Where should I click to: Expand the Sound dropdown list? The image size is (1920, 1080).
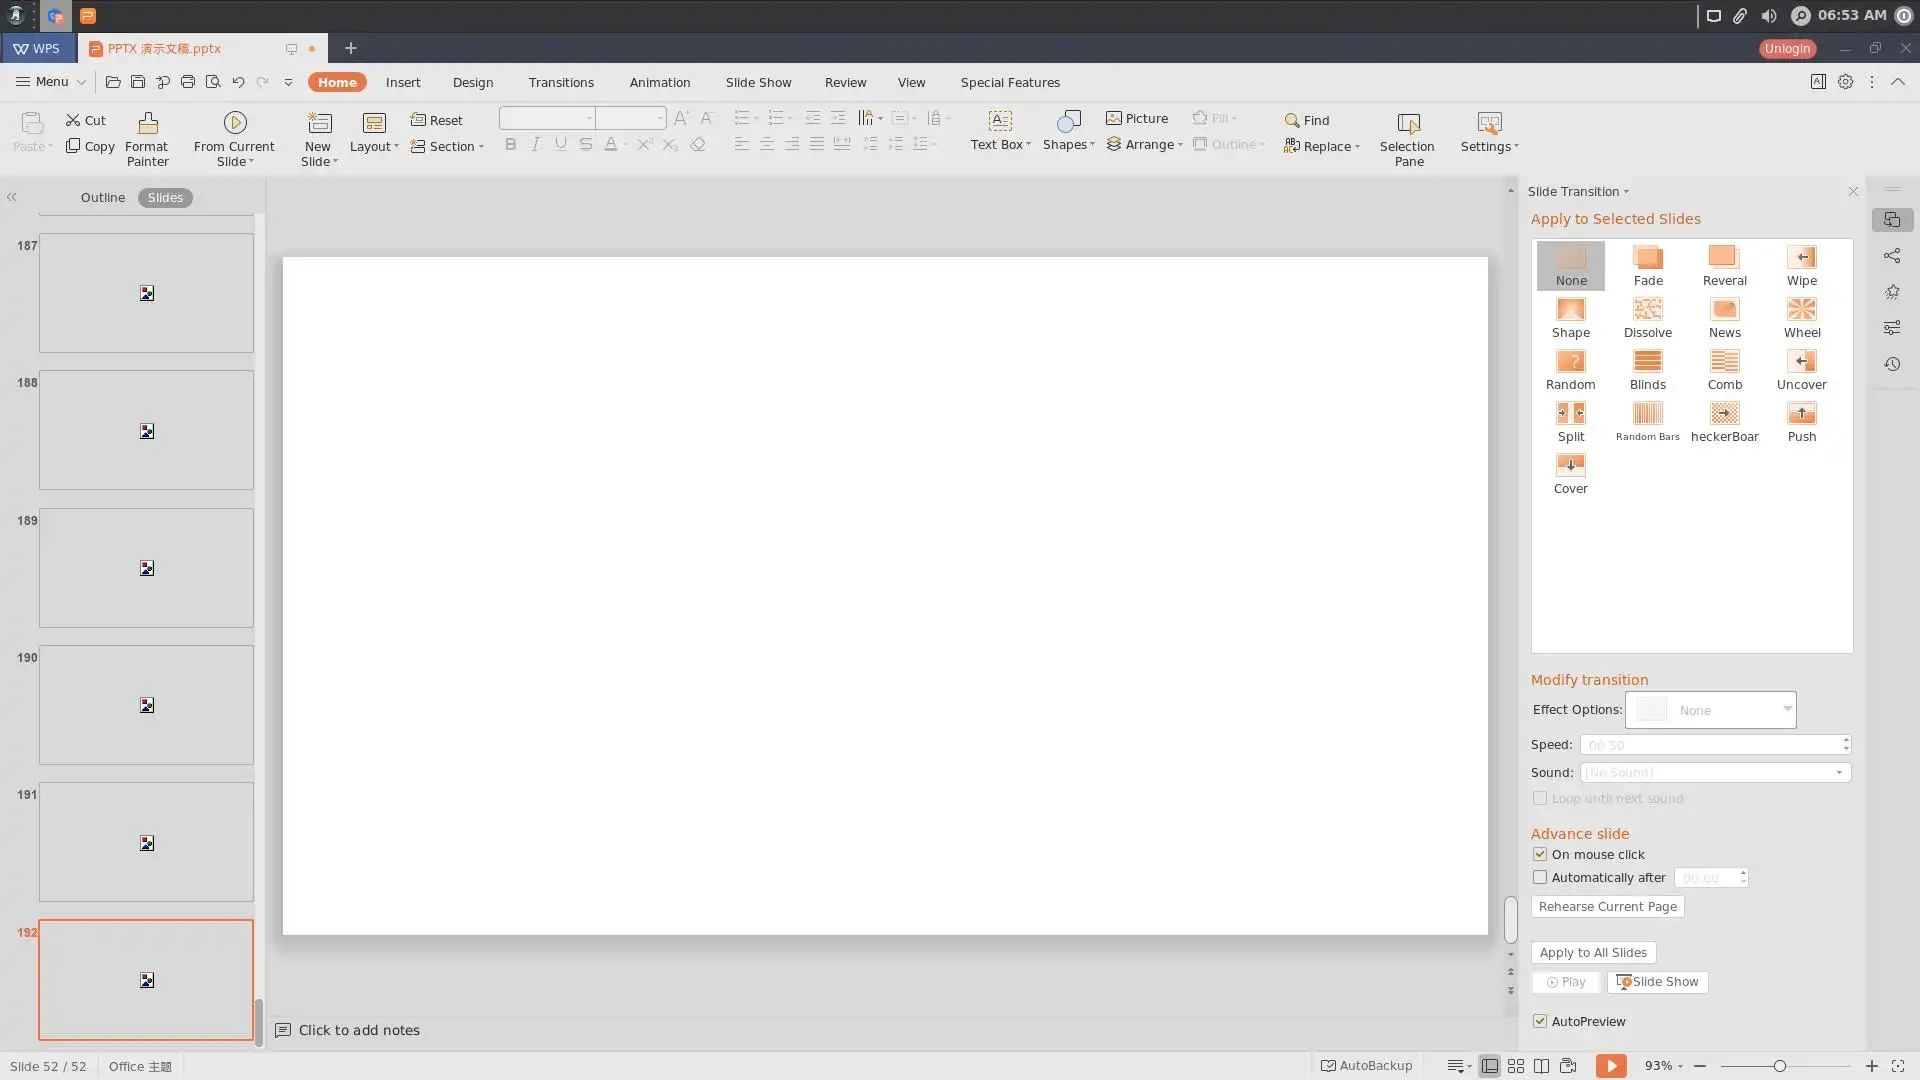(x=1838, y=772)
